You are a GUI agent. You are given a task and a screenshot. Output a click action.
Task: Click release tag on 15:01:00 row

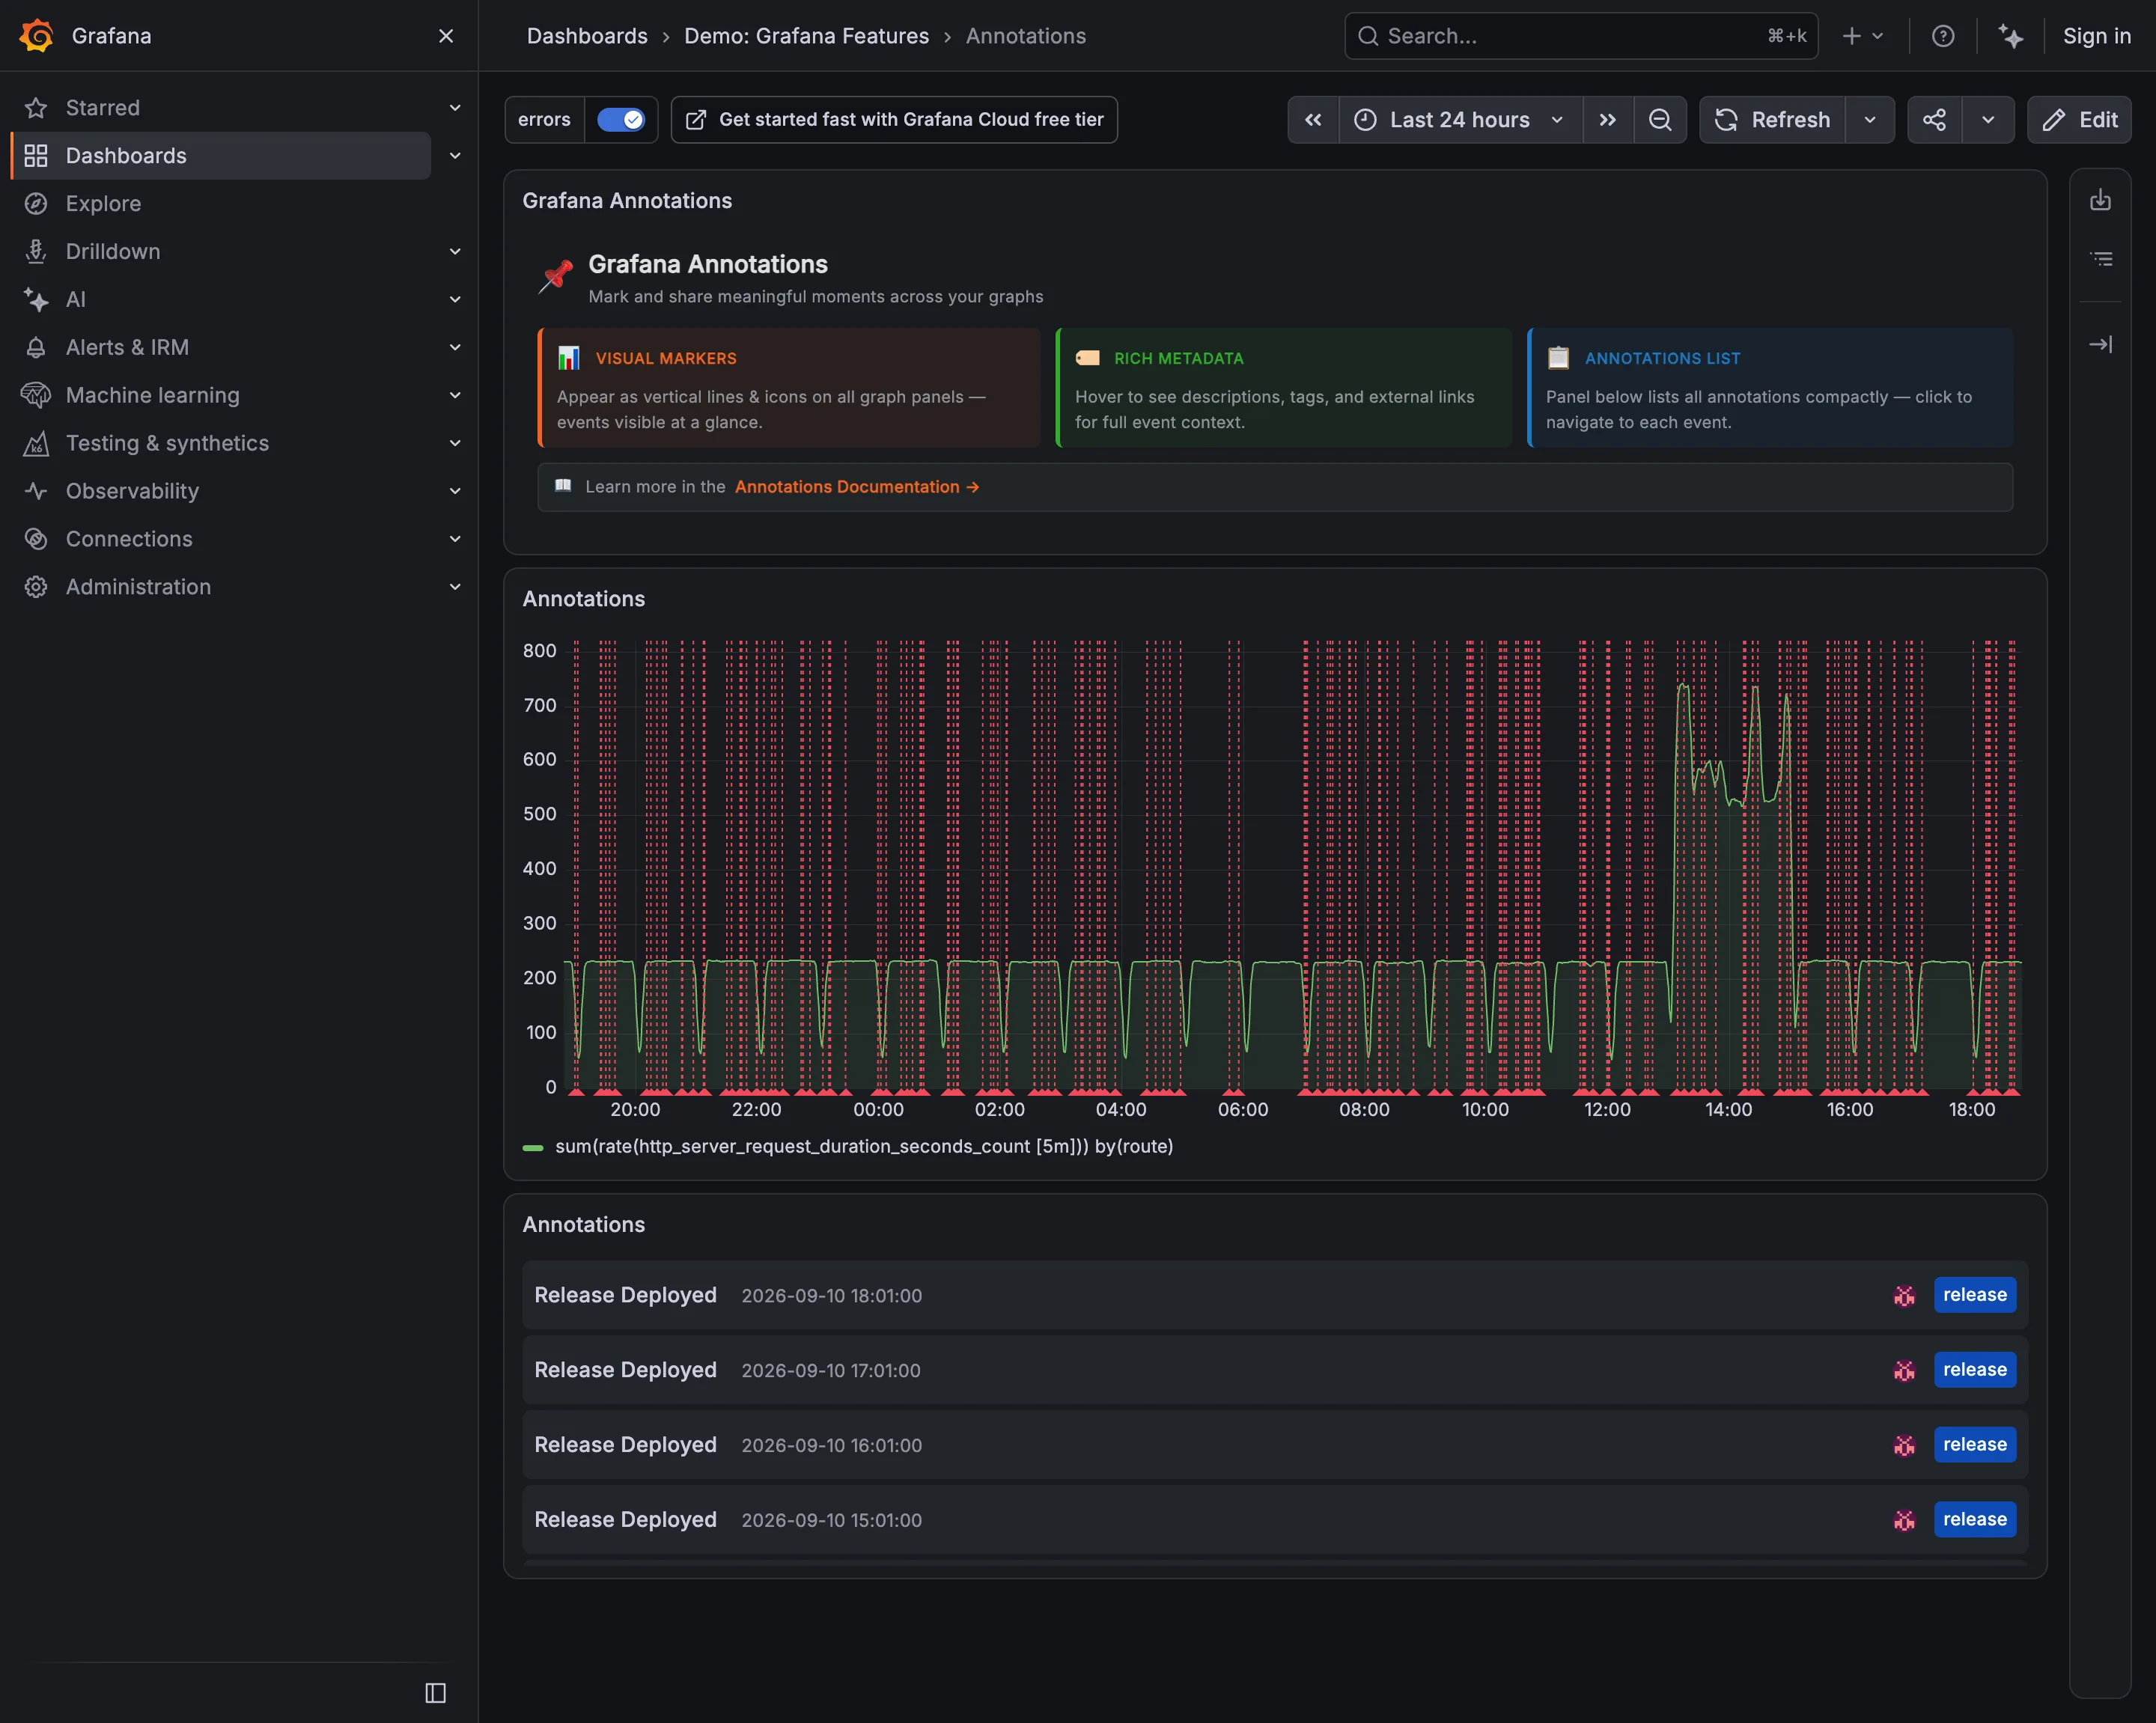1974,1520
